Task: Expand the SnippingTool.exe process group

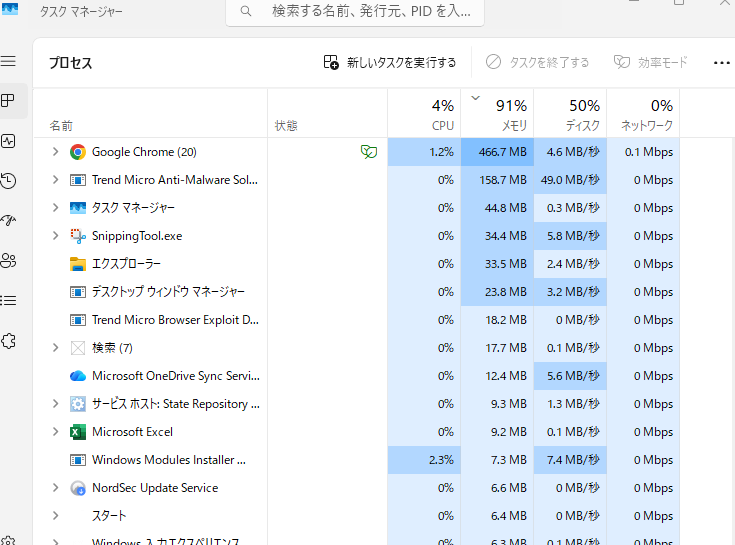Action: click(x=55, y=236)
